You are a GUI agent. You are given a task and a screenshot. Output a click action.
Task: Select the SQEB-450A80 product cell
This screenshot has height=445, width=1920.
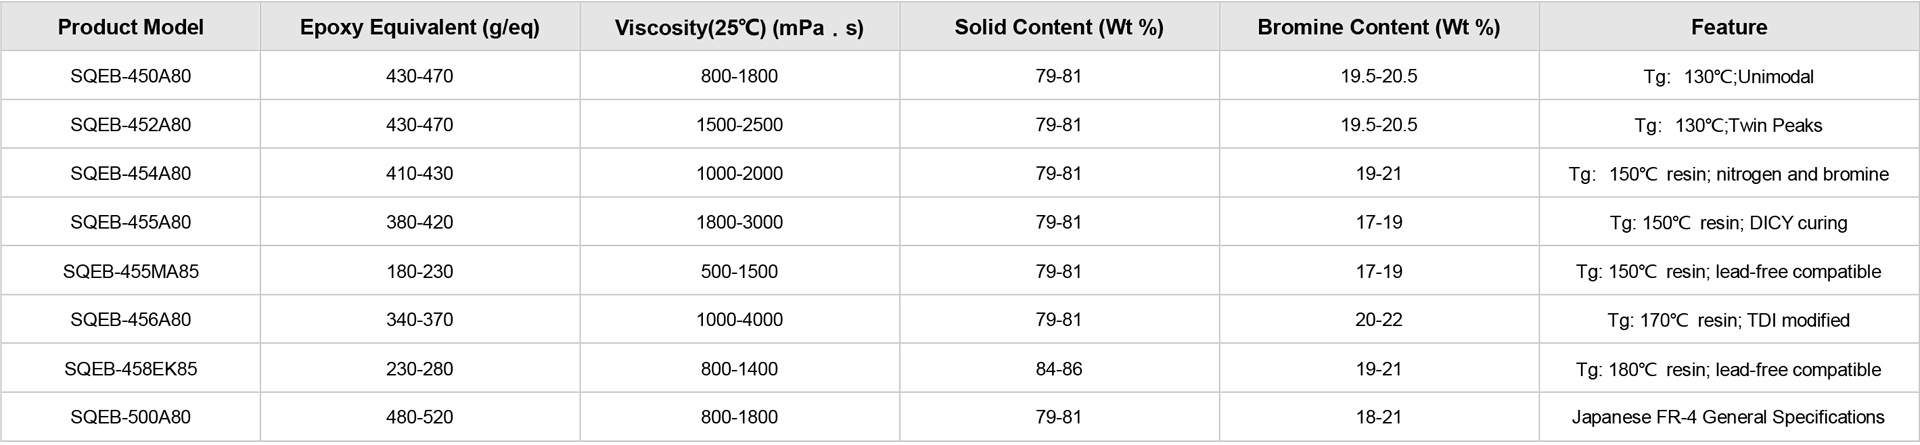[x=130, y=76]
